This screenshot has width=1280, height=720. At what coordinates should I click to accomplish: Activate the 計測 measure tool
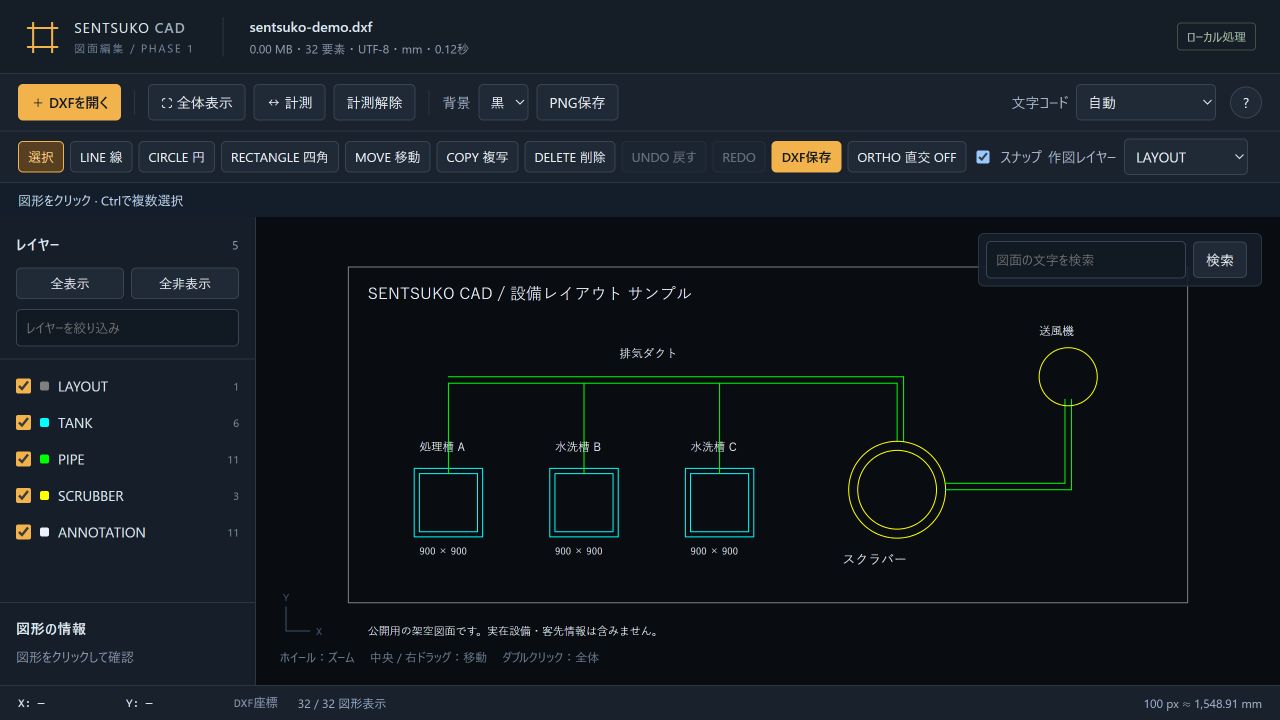coord(290,102)
